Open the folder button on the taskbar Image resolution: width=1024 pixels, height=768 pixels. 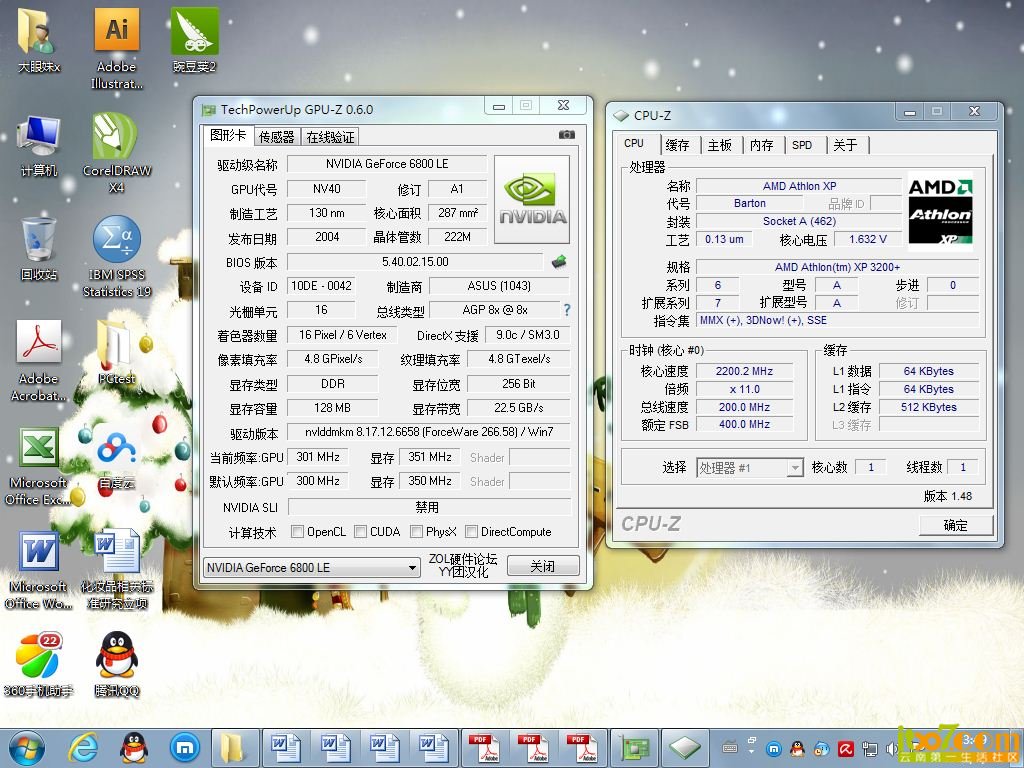tap(234, 748)
